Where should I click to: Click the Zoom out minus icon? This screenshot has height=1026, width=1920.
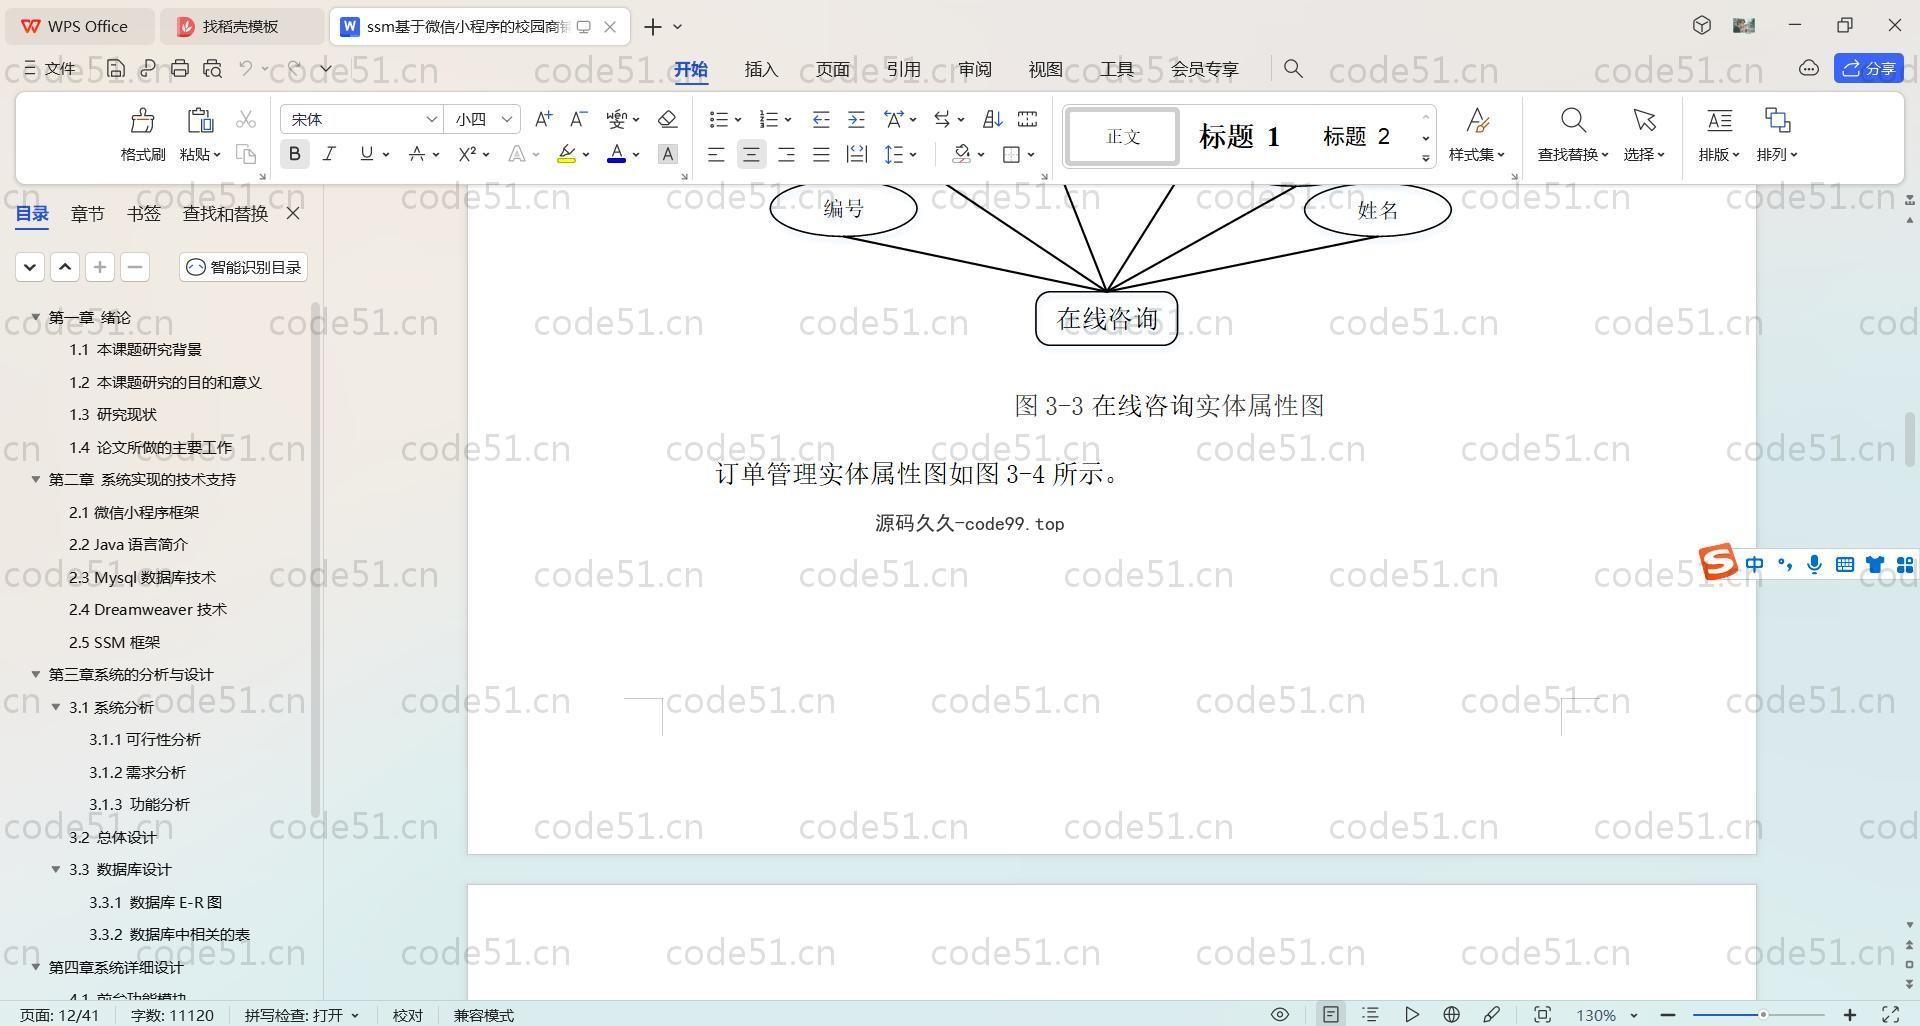1667,1014
